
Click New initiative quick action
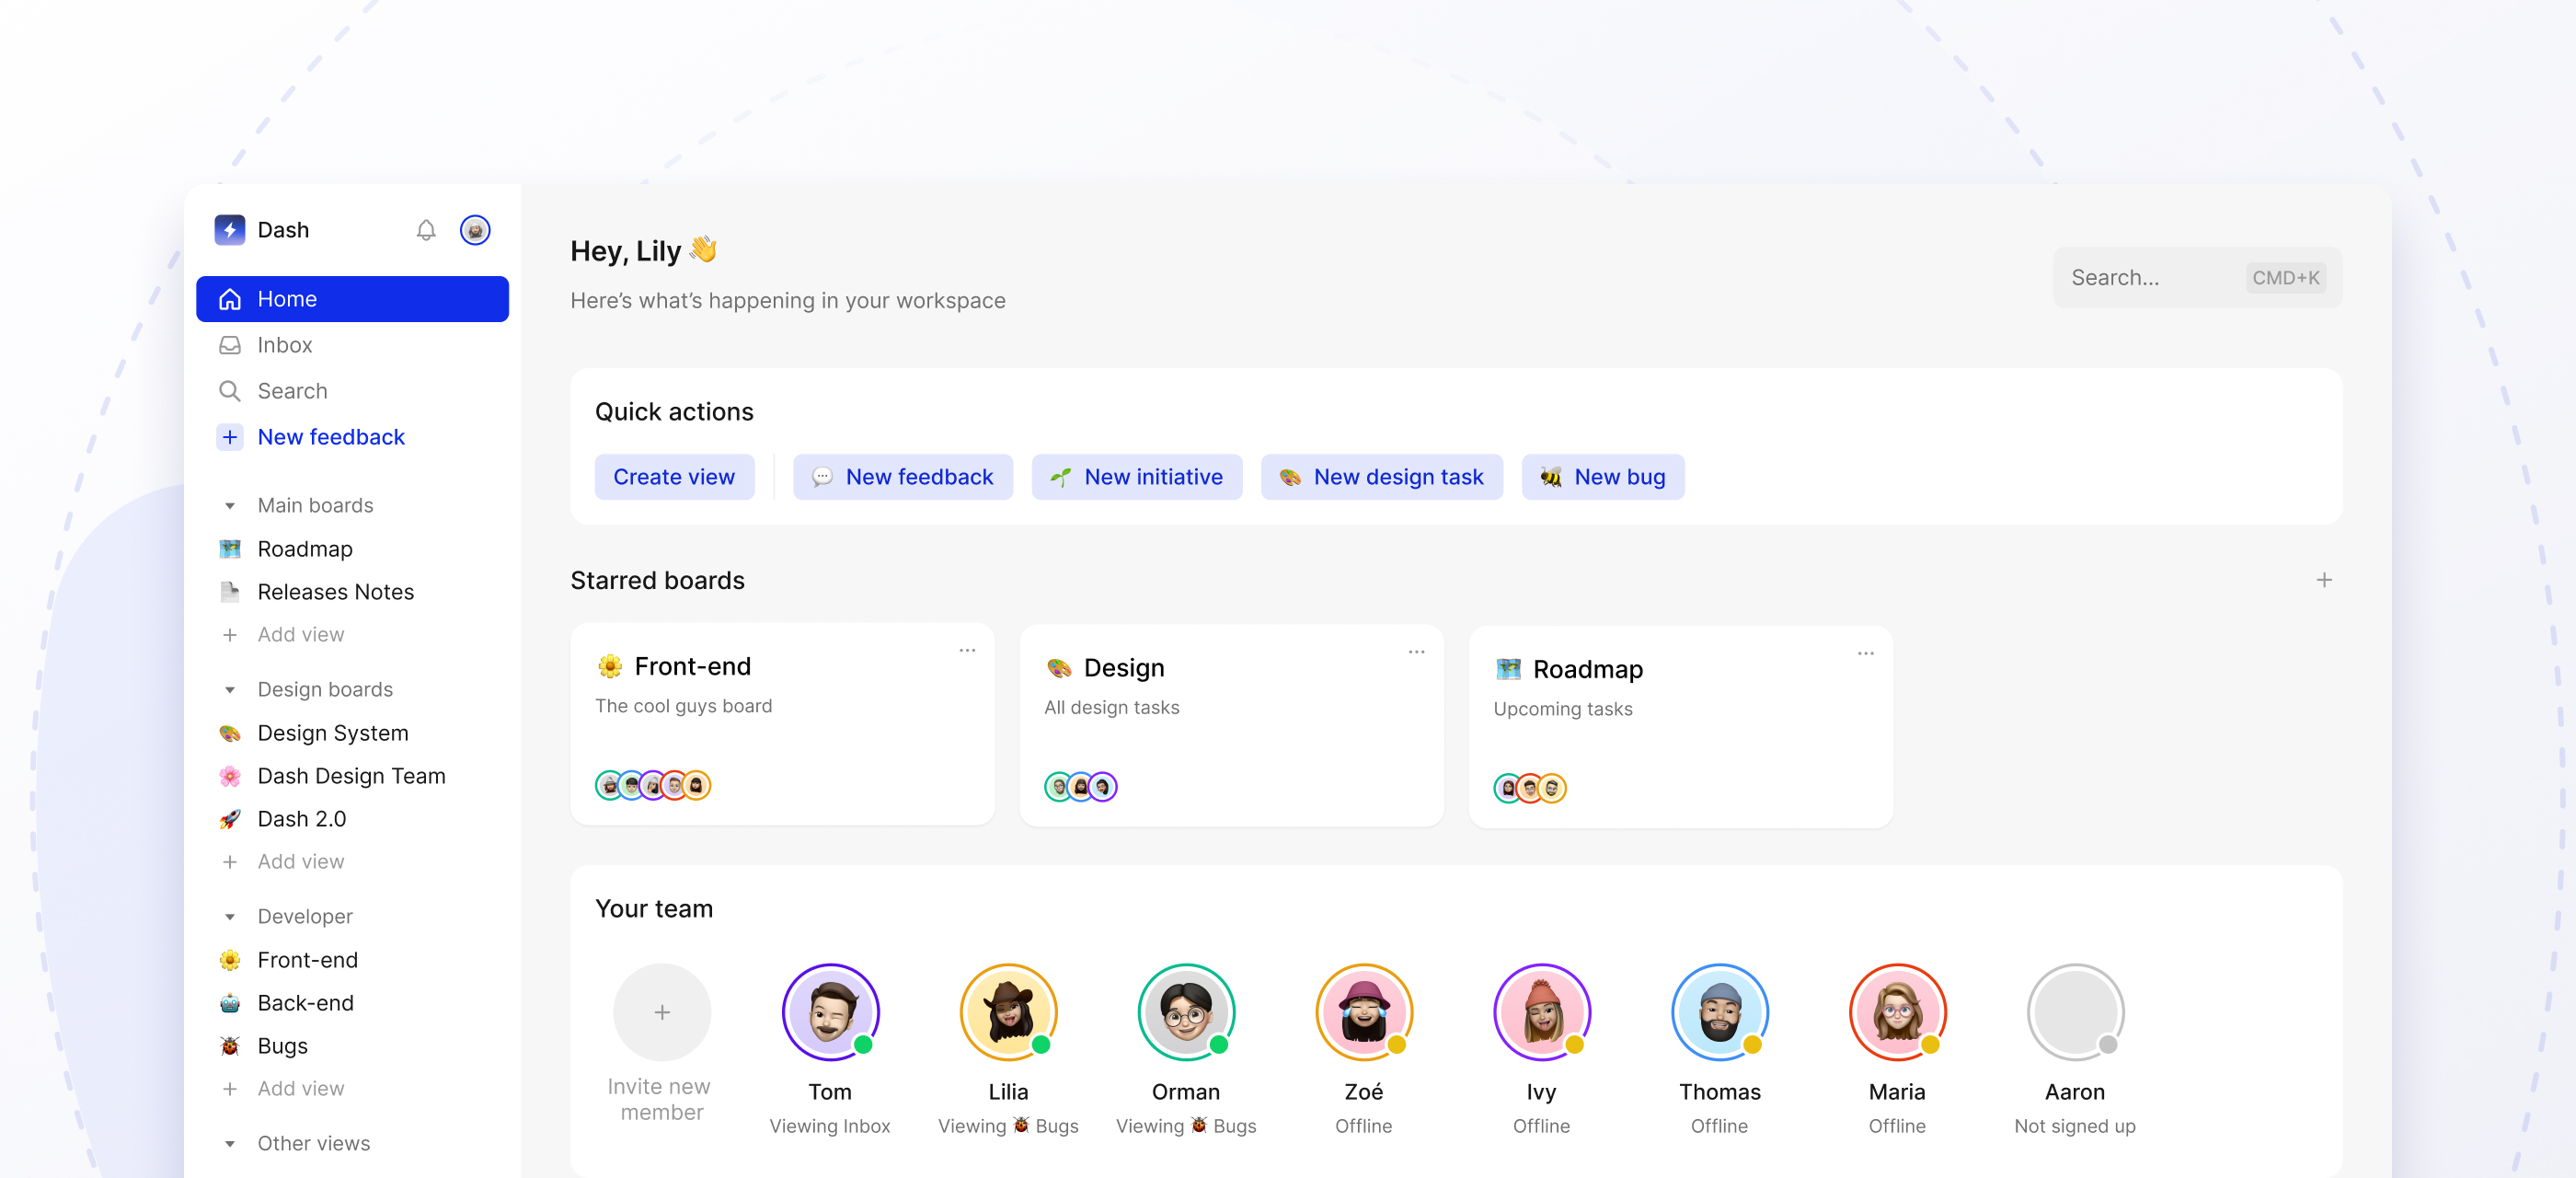click(x=1137, y=477)
